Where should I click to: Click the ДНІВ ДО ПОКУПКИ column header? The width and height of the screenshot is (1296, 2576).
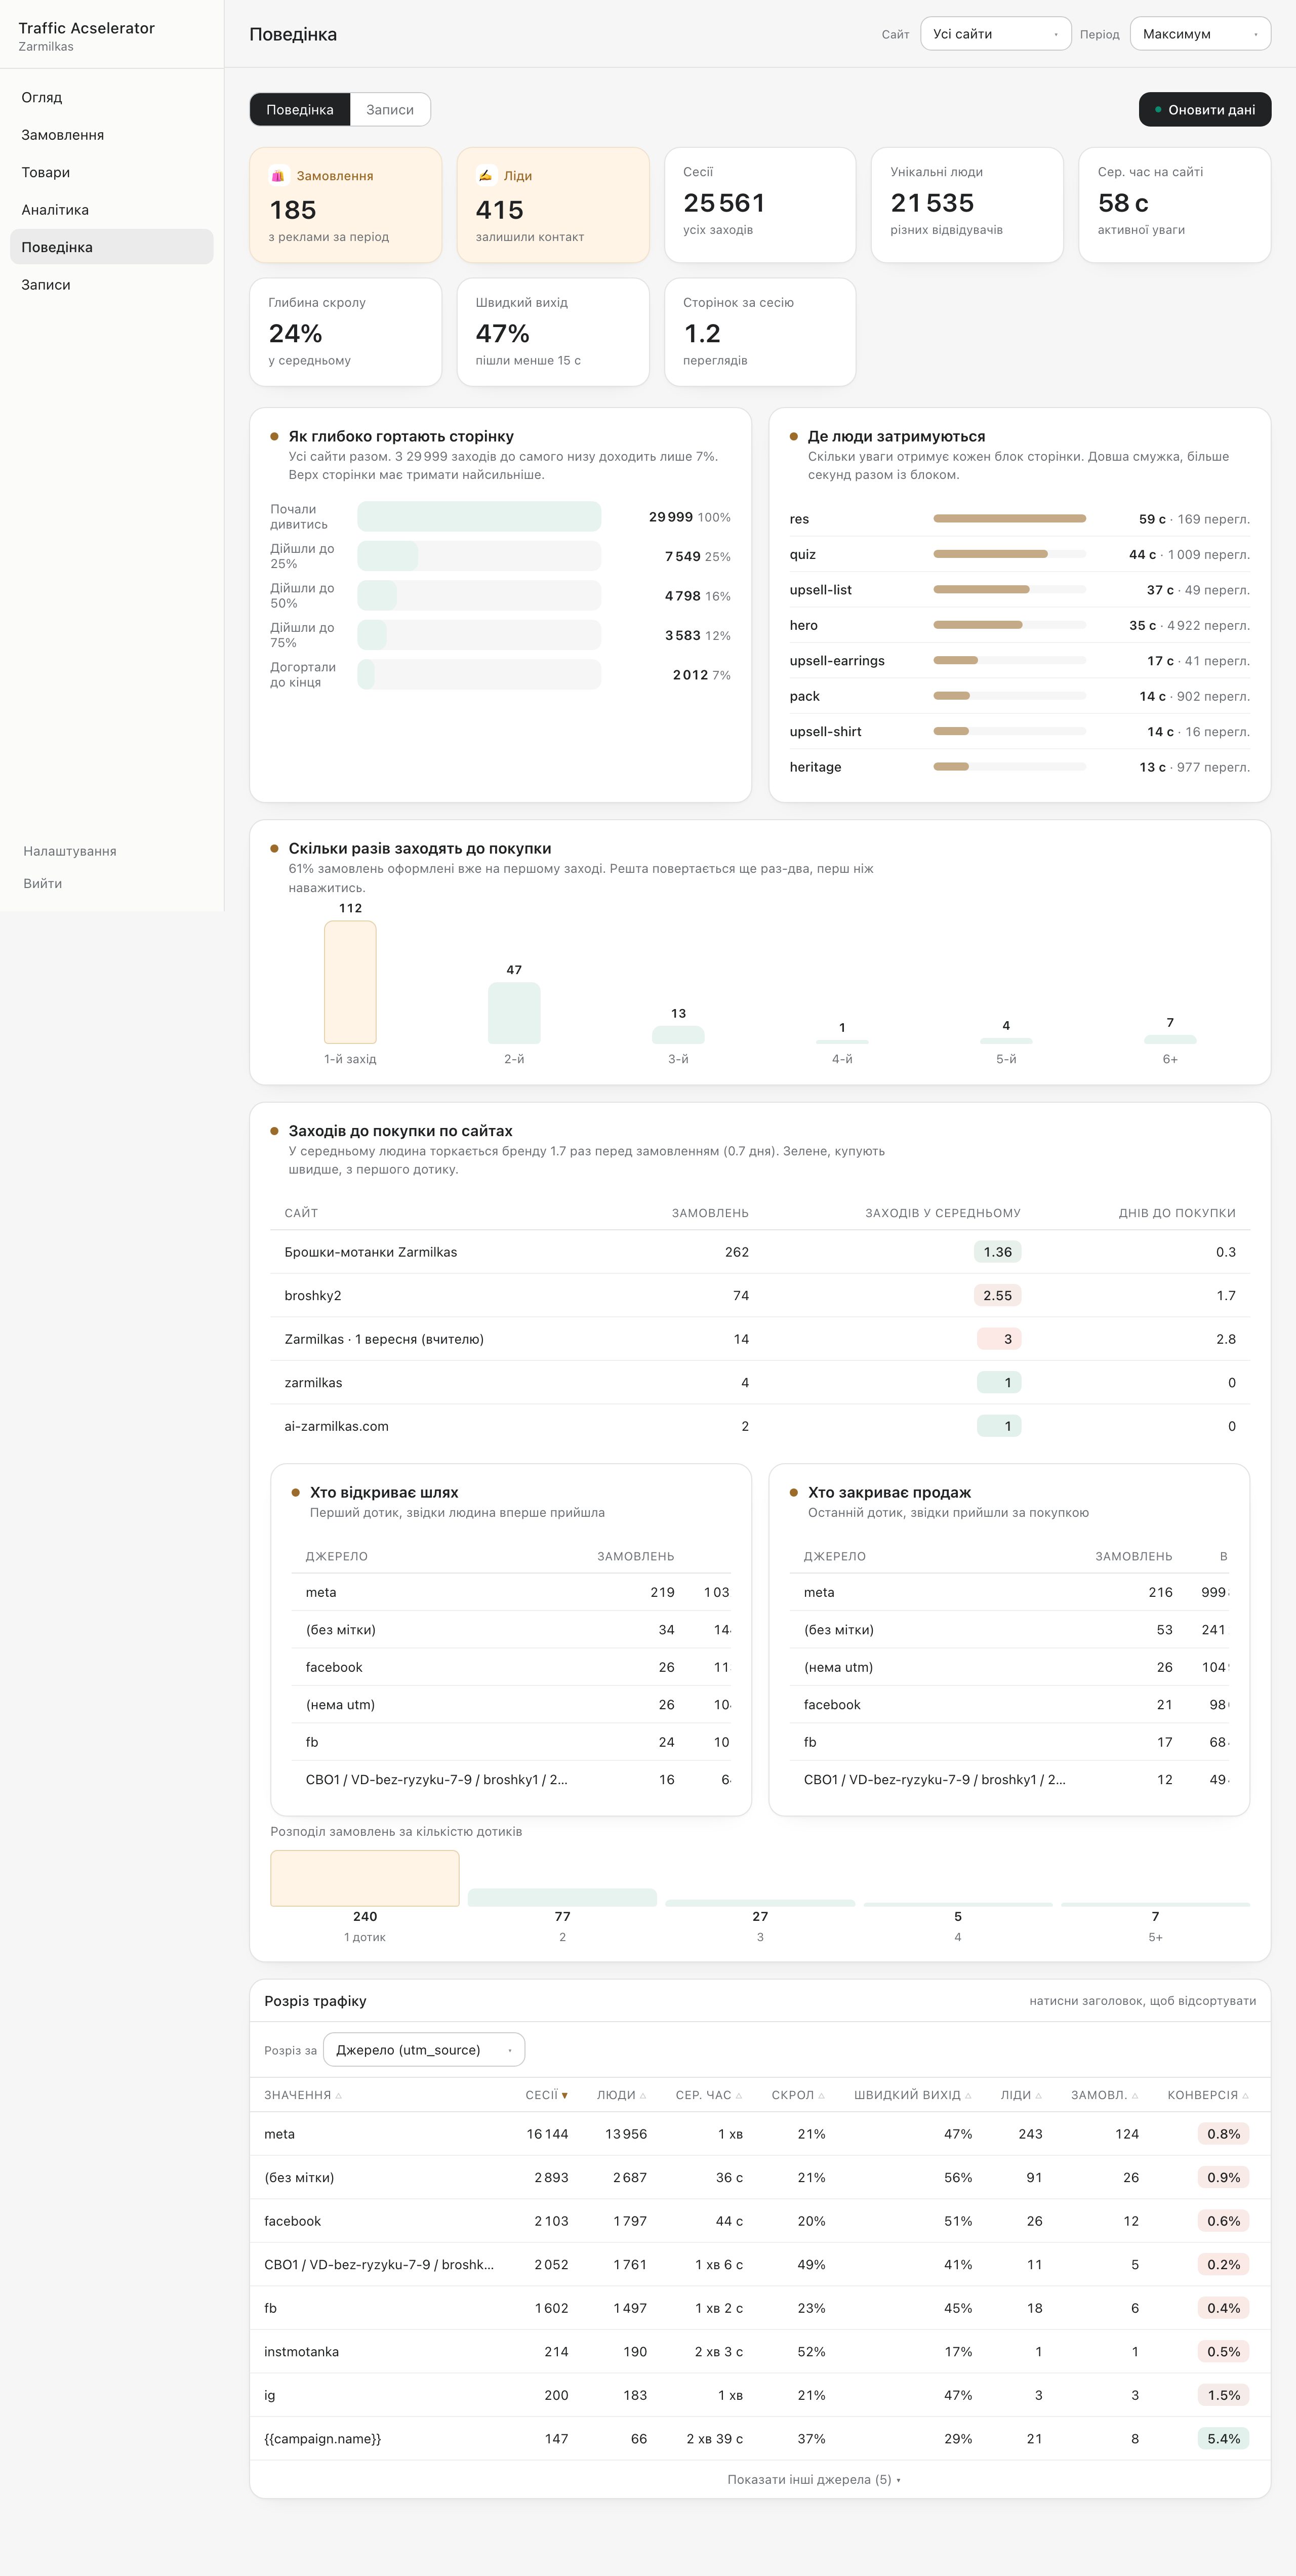(x=1177, y=1213)
